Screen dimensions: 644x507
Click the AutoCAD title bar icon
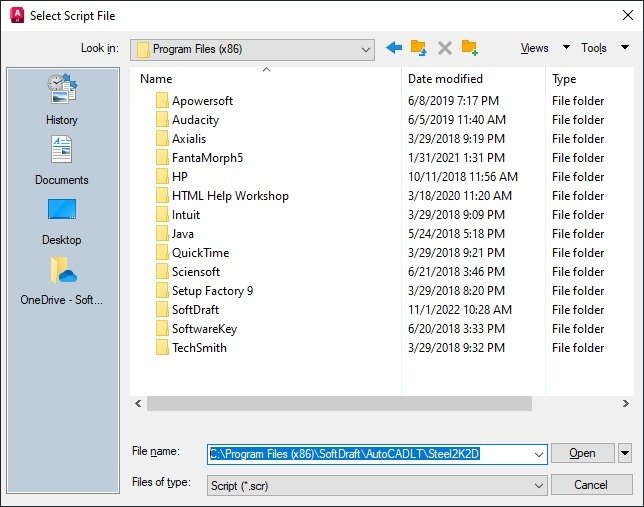pos(17,15)
